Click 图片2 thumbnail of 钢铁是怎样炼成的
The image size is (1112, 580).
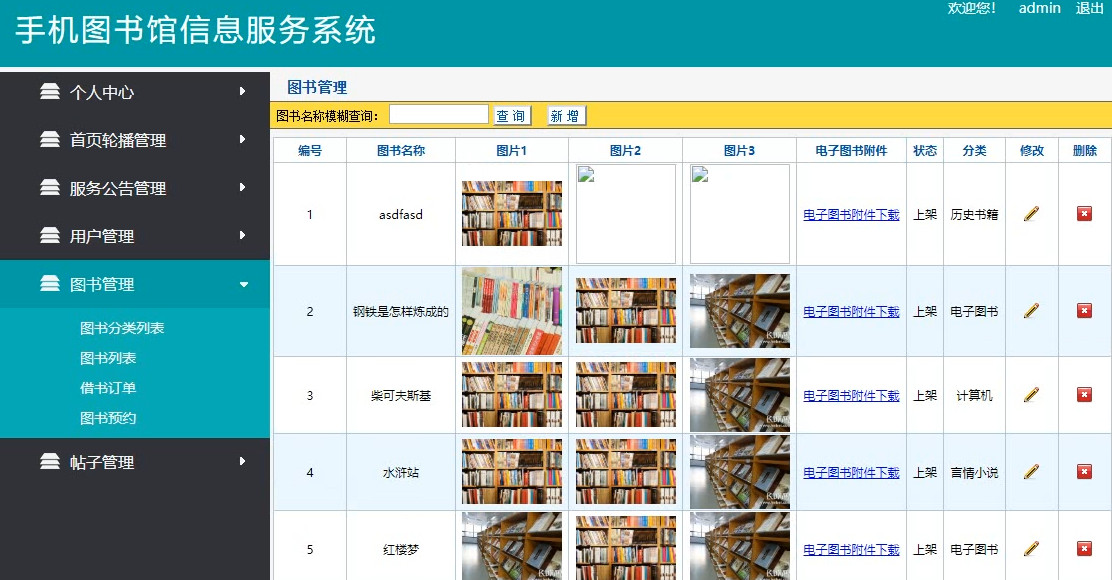point(626,311)
